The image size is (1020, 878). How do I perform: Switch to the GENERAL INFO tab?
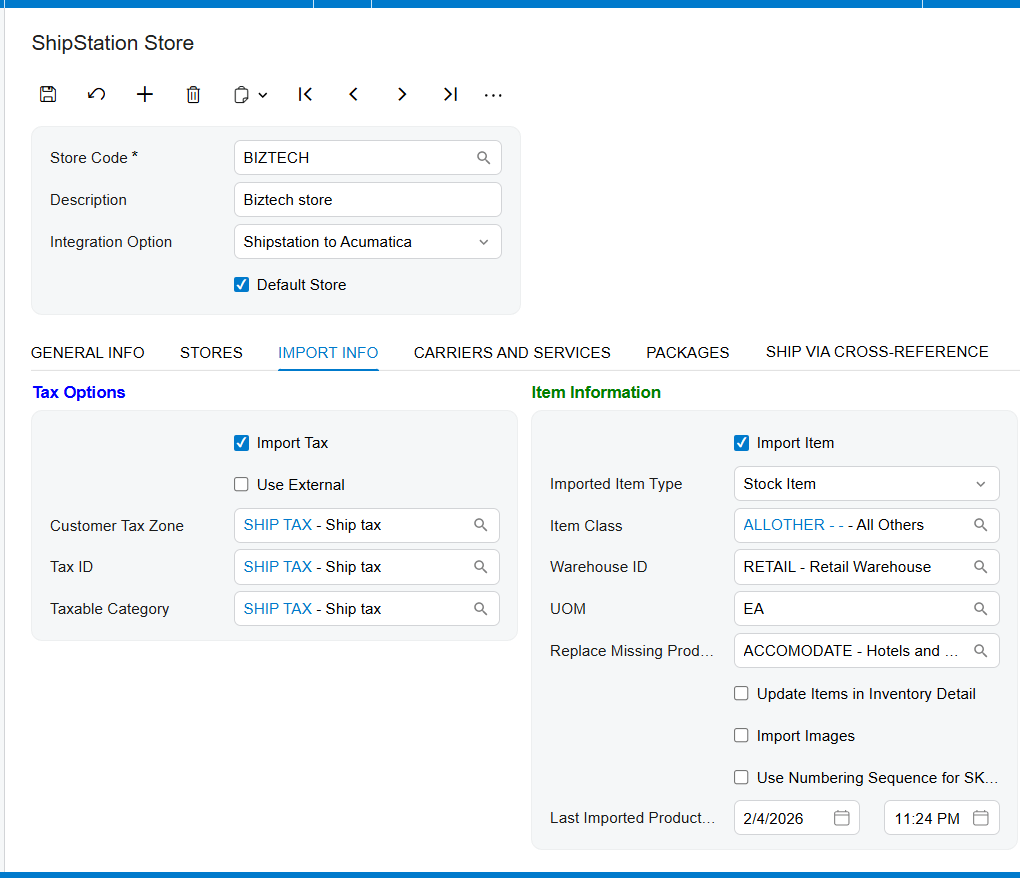[88, 353]
